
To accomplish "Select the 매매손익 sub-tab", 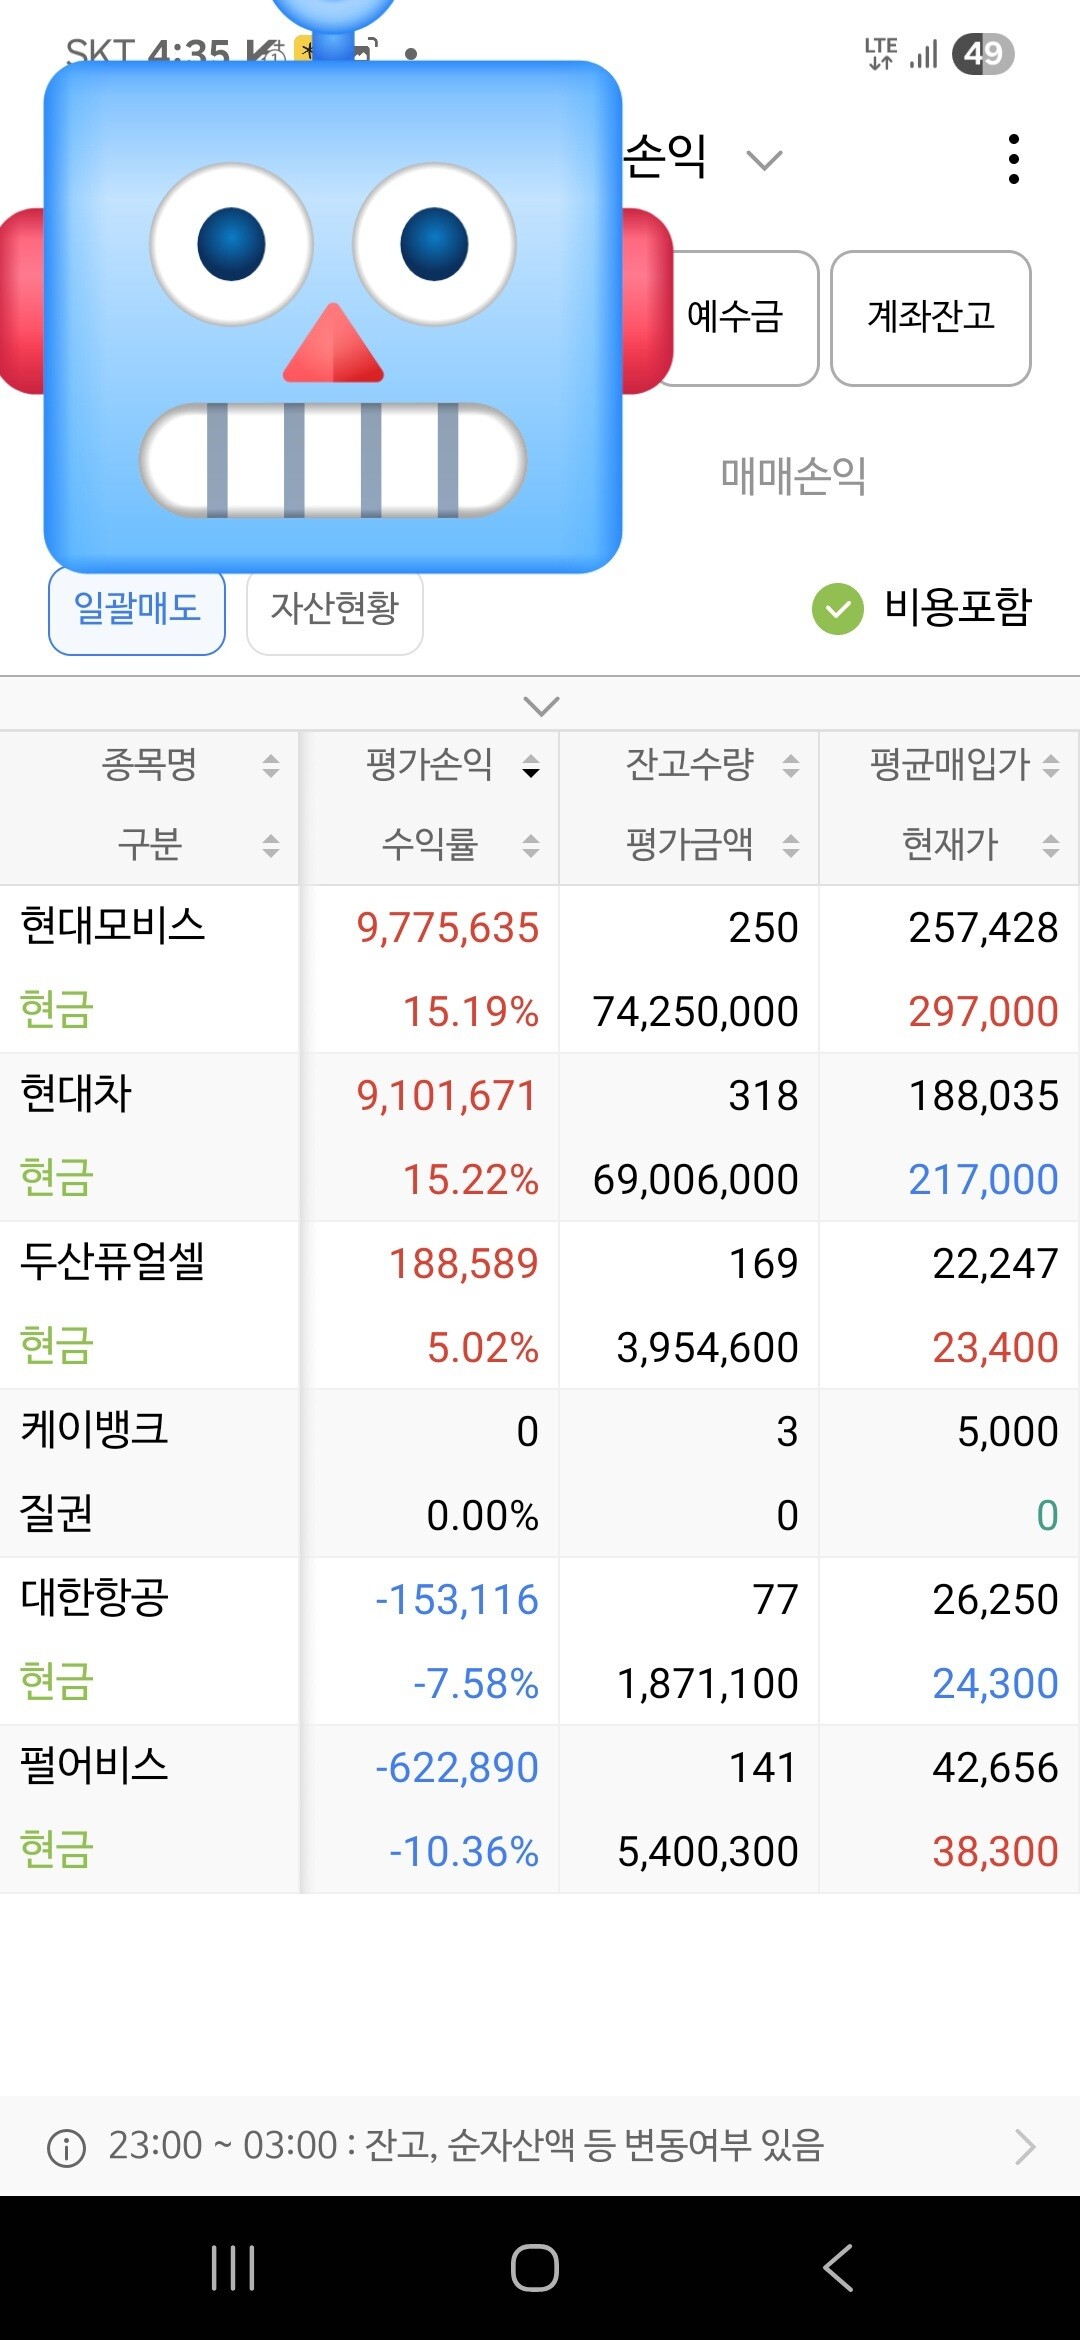I will [x=793, y=476].
